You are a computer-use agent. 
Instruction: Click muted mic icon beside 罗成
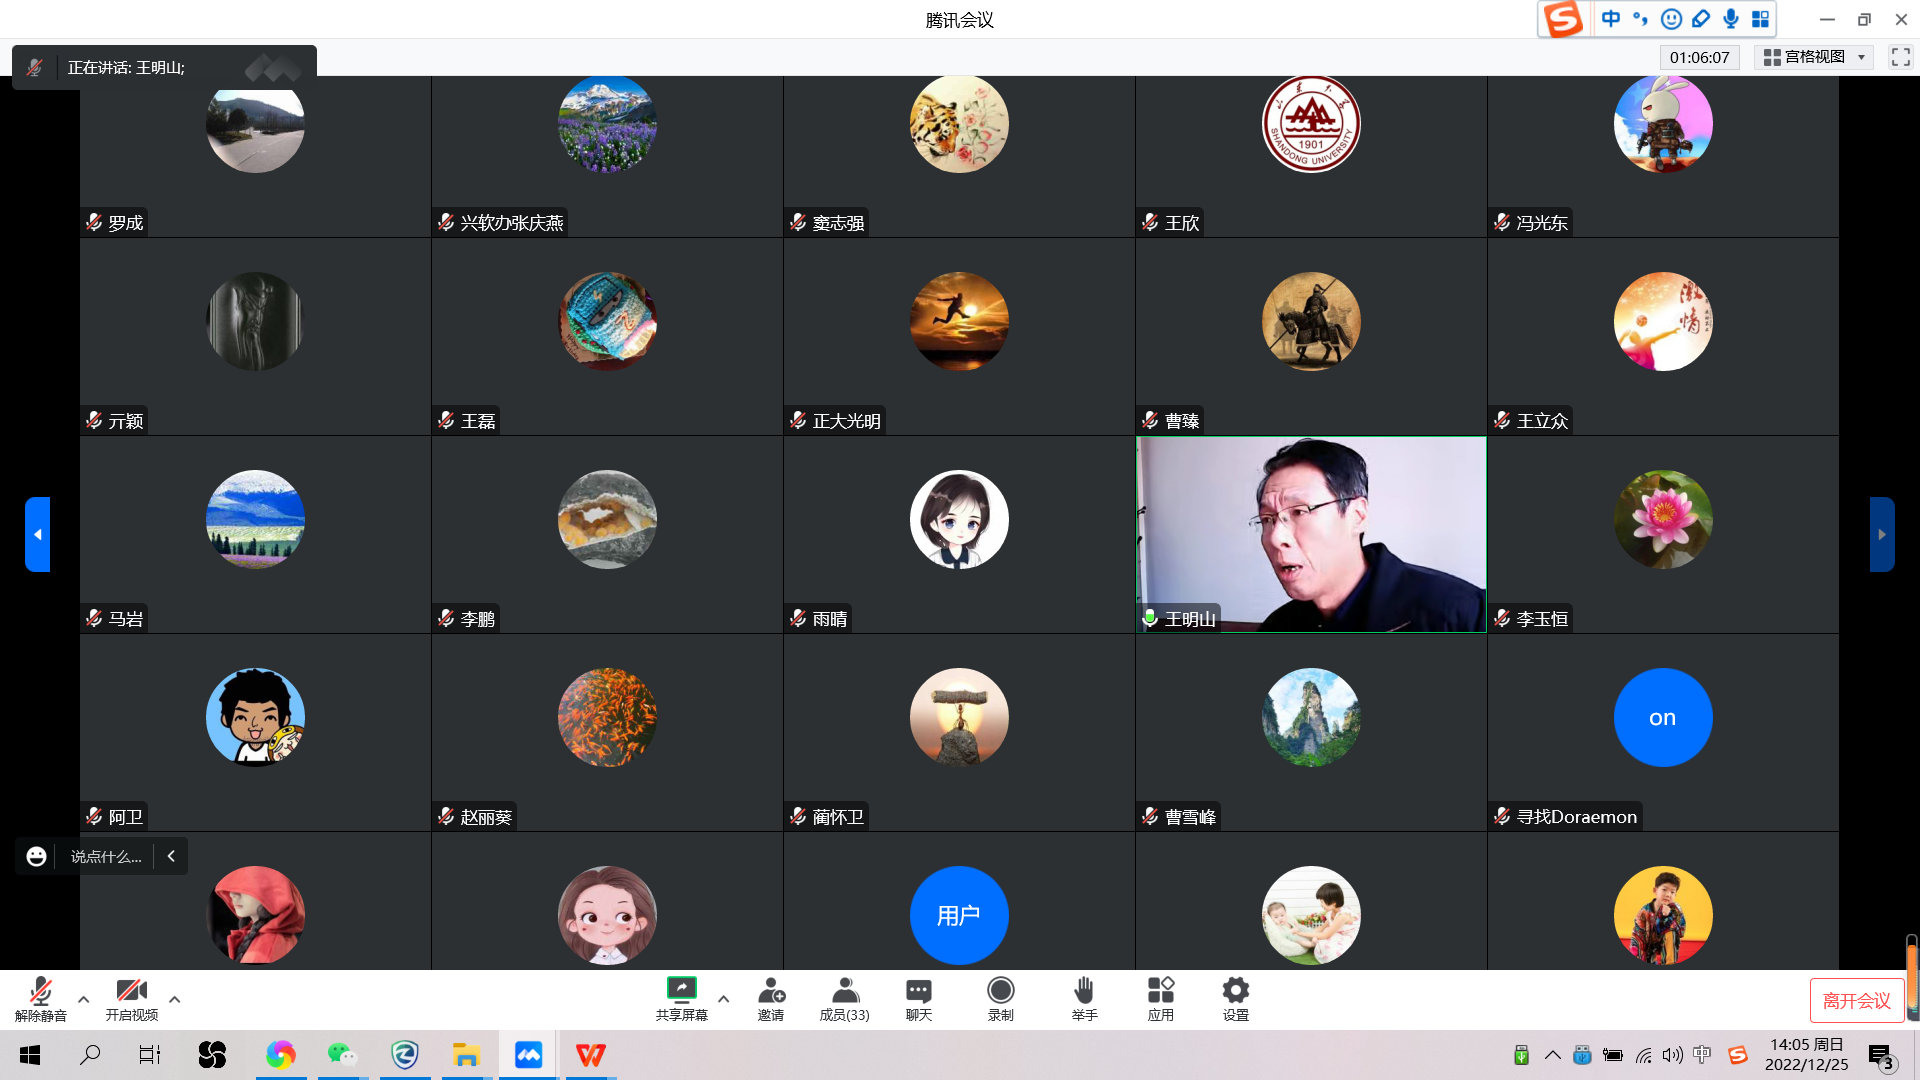pos(94,222)
